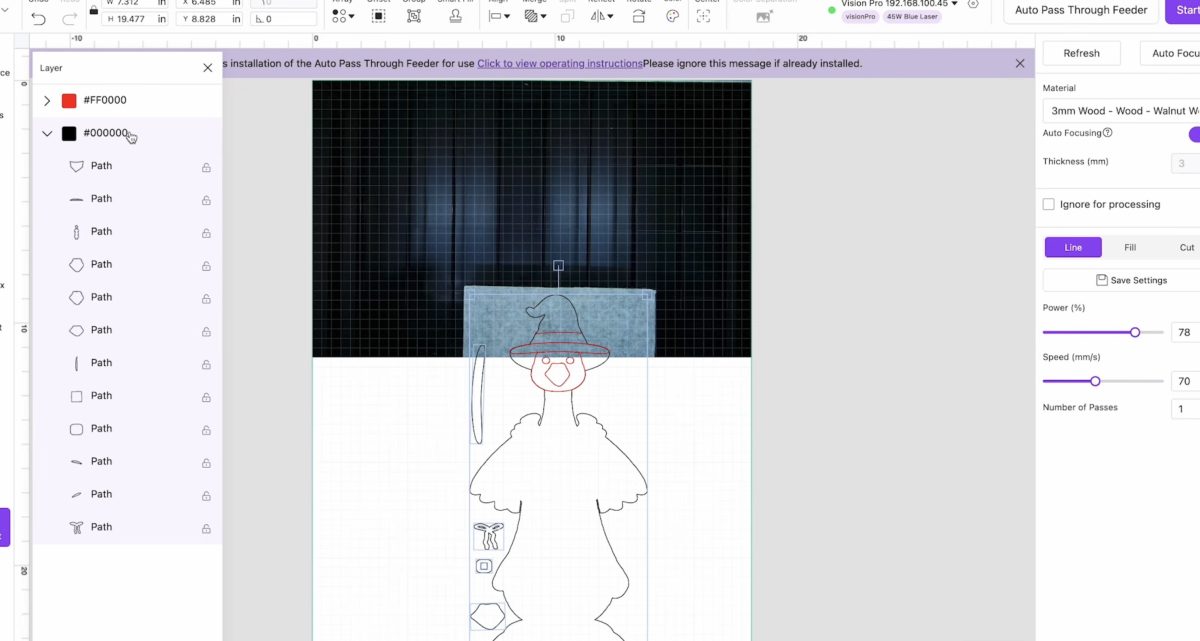Select the bottle-shaped Path layer

click(x=127, y=232)
